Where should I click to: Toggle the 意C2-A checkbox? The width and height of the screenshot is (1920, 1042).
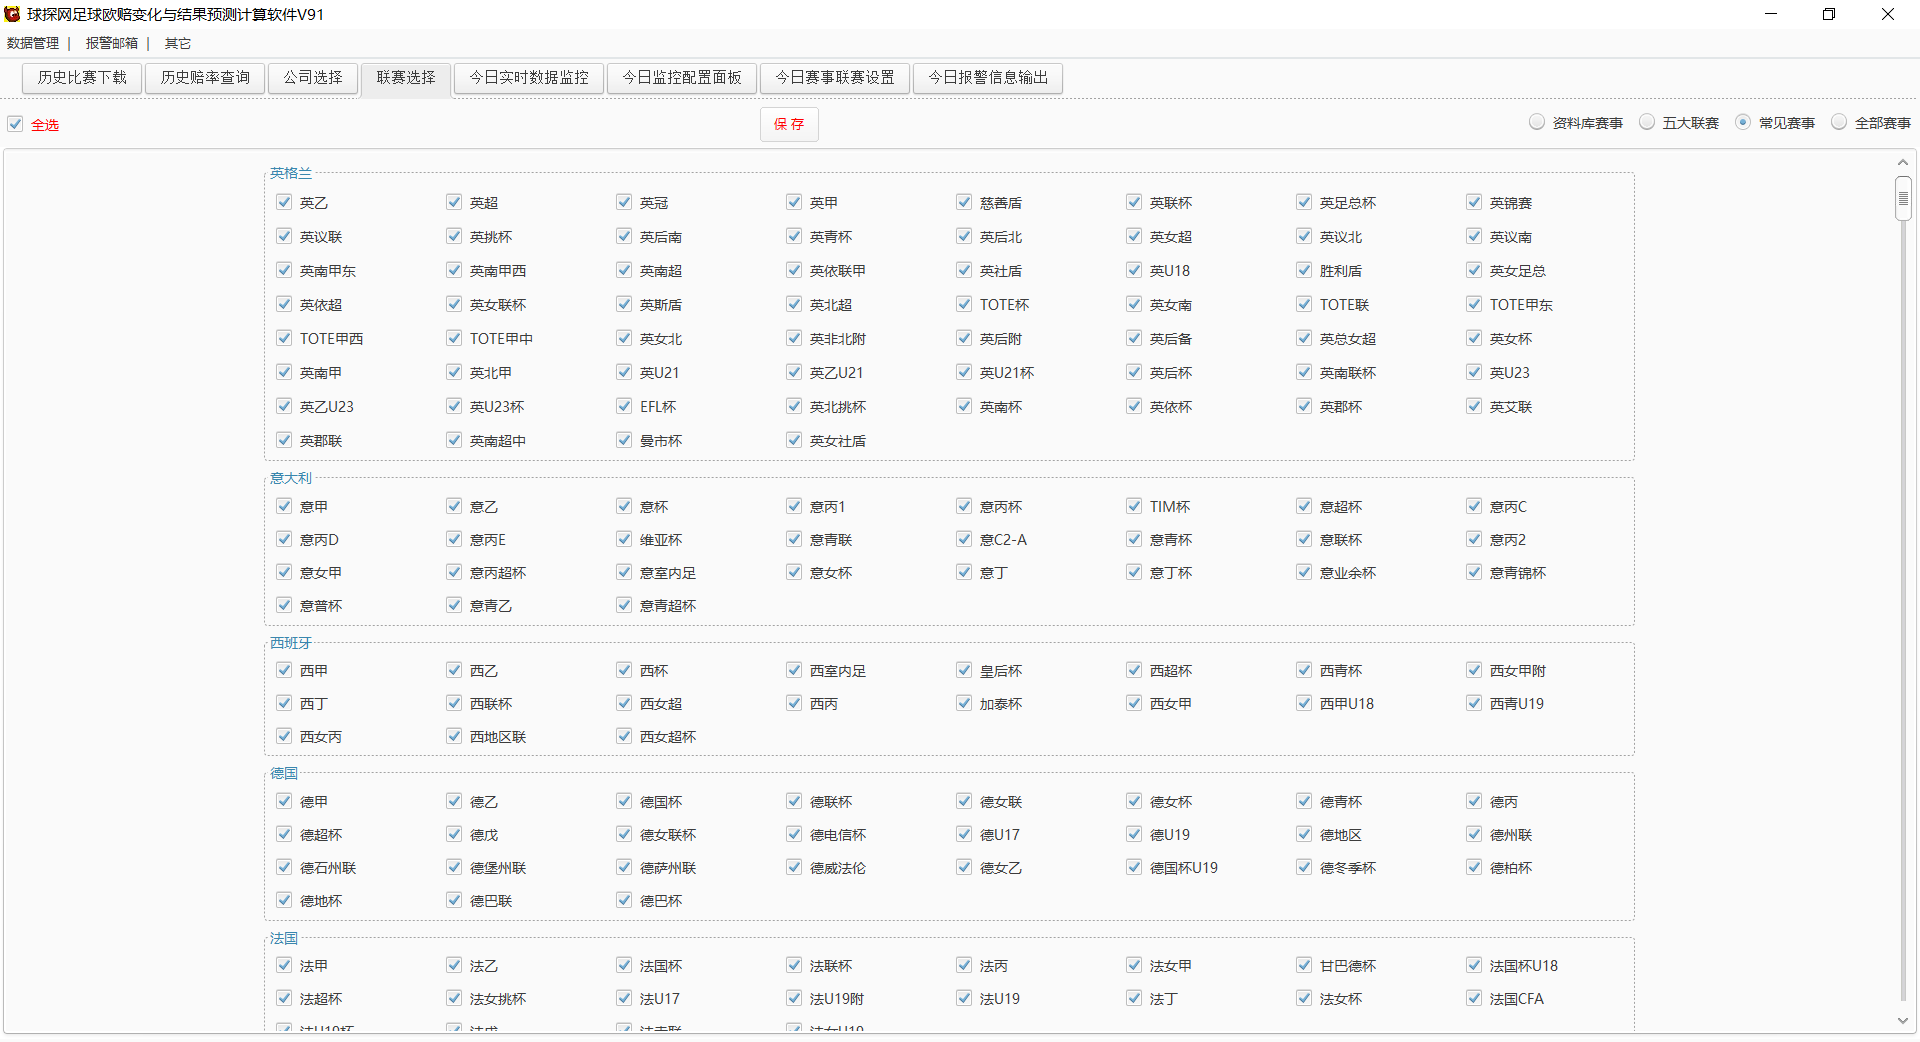964,539
